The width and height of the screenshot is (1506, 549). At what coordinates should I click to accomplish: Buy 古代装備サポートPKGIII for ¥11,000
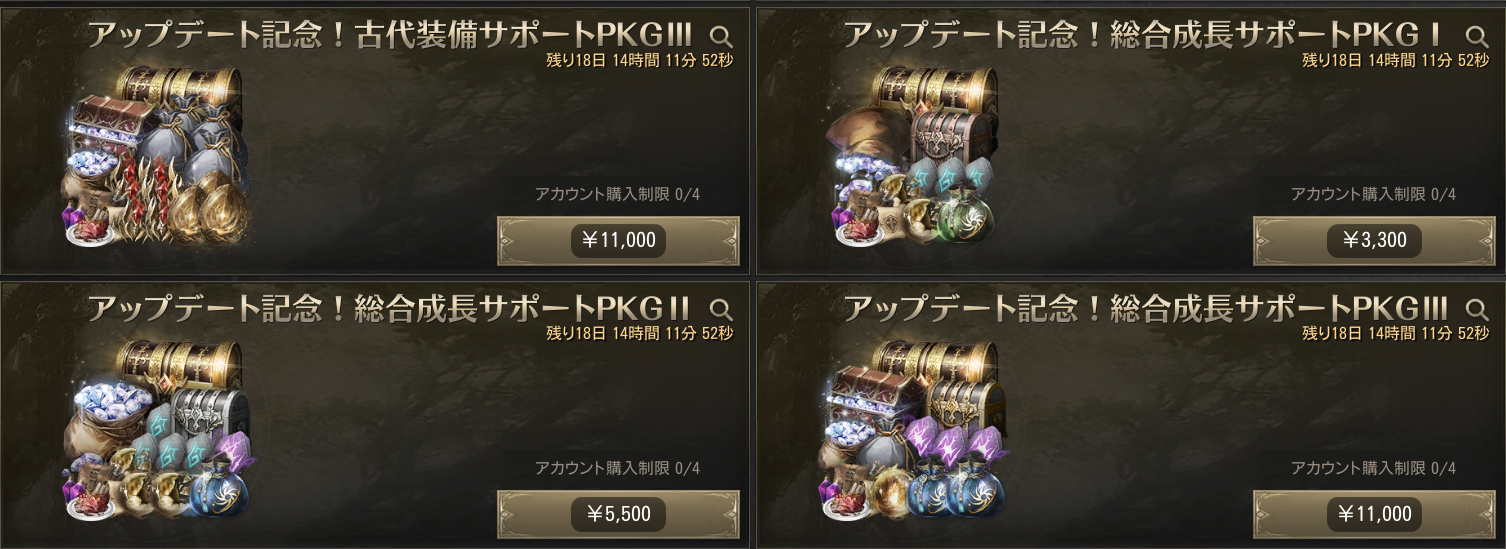[618, 241]
